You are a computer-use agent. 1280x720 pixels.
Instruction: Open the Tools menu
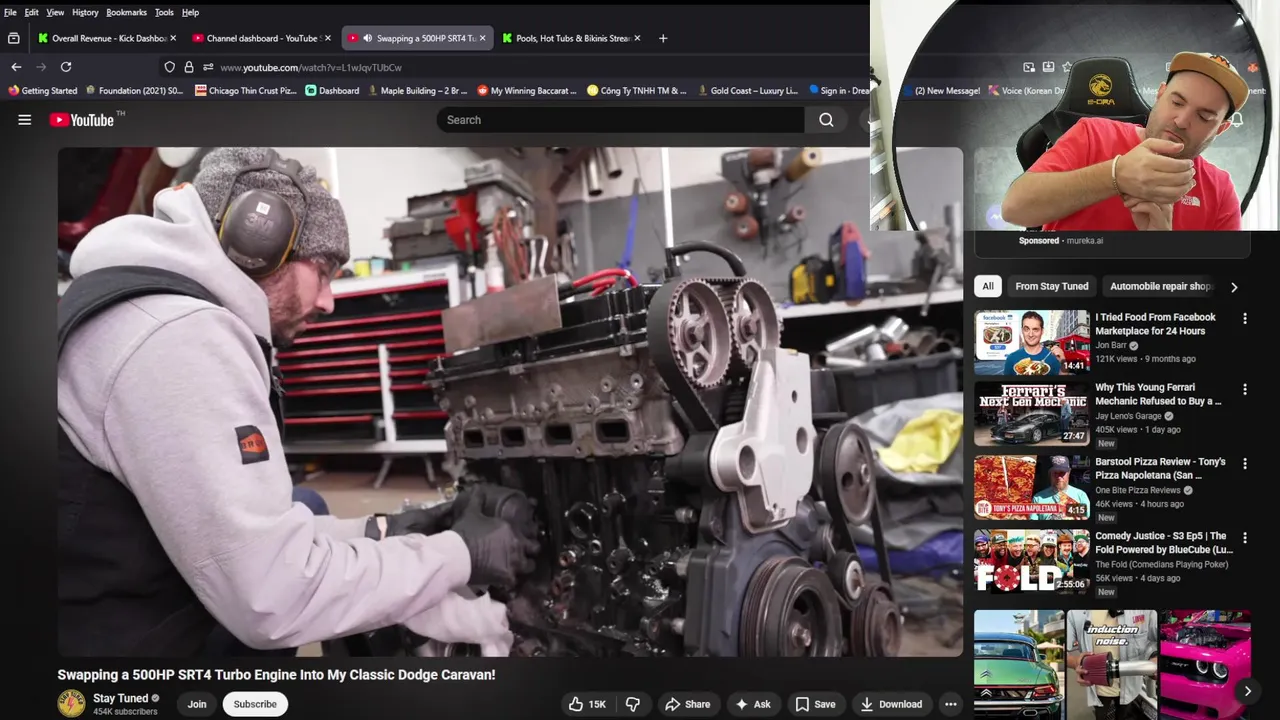[164, 12]
